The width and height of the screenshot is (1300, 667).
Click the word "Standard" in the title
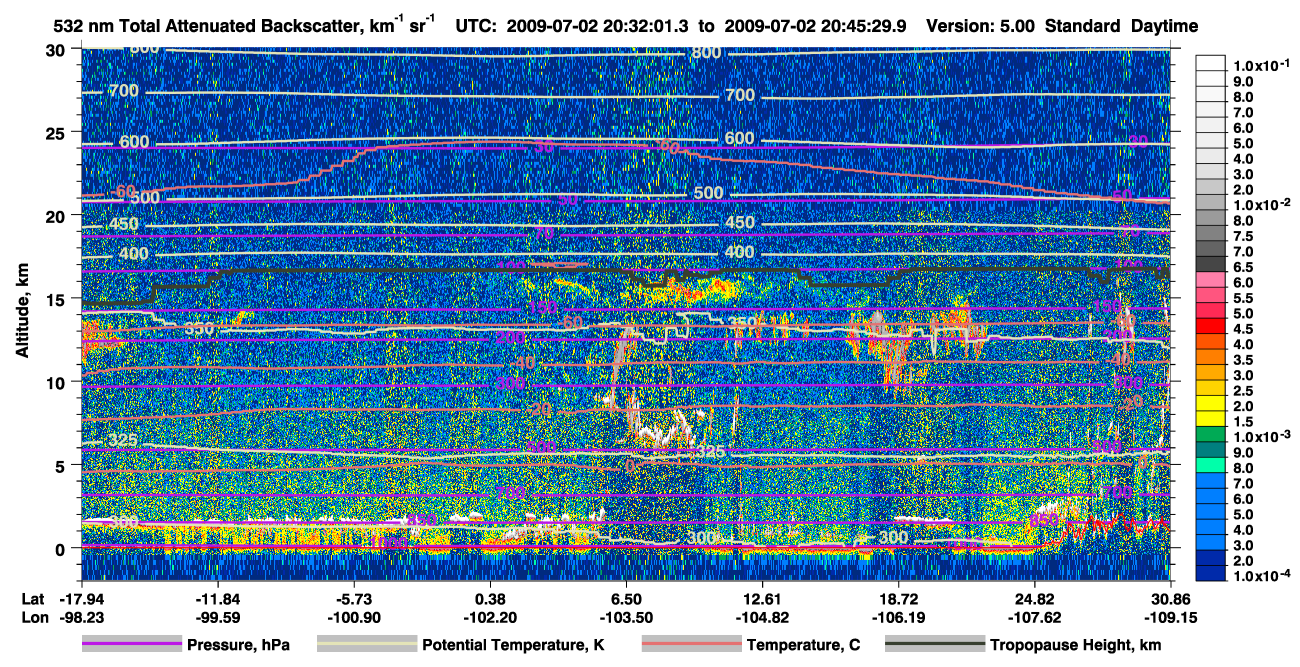1084,25
